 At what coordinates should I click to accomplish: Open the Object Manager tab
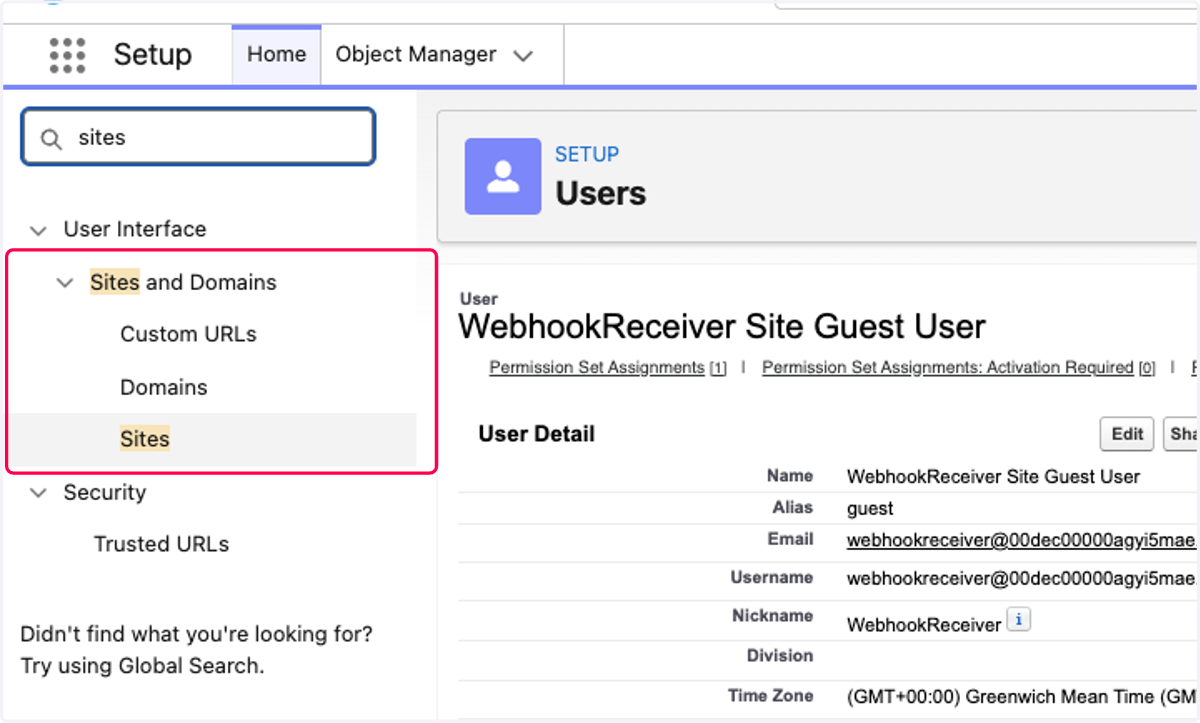[415, 55]
